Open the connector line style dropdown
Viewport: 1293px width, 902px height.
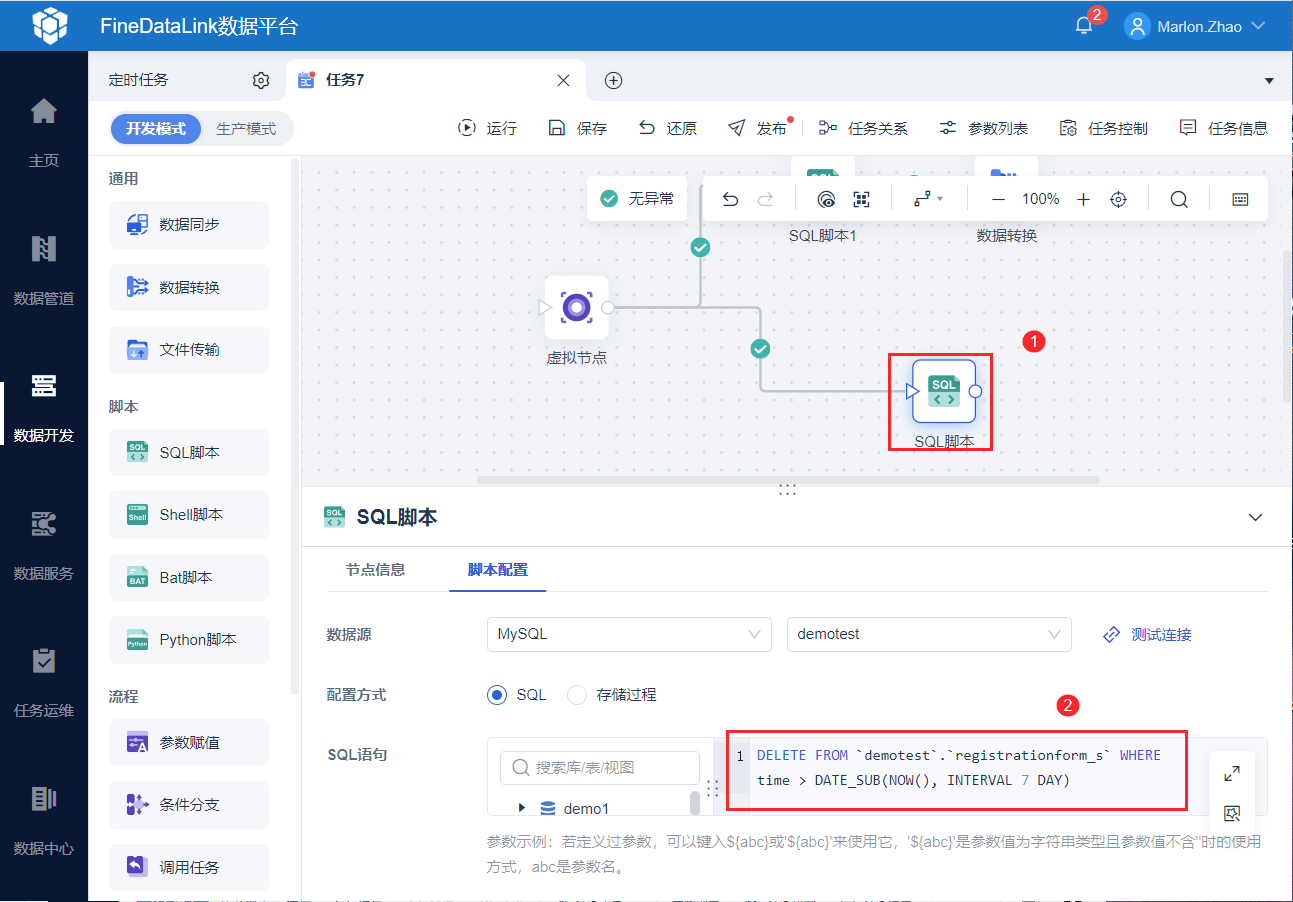click(929, 199)
